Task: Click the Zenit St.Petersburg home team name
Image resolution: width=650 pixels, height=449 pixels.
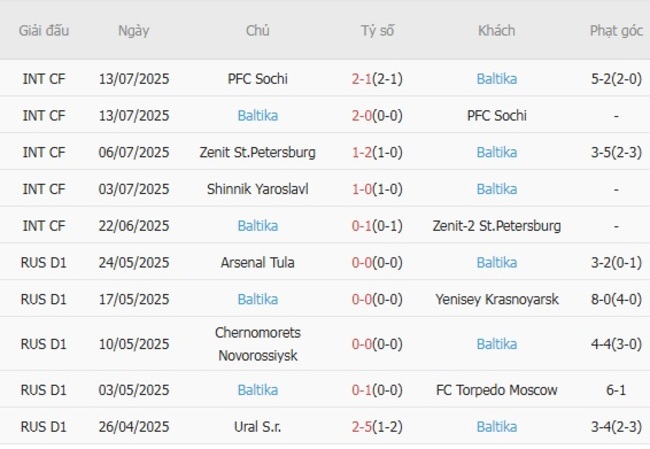Action: (x=257, y=152)
